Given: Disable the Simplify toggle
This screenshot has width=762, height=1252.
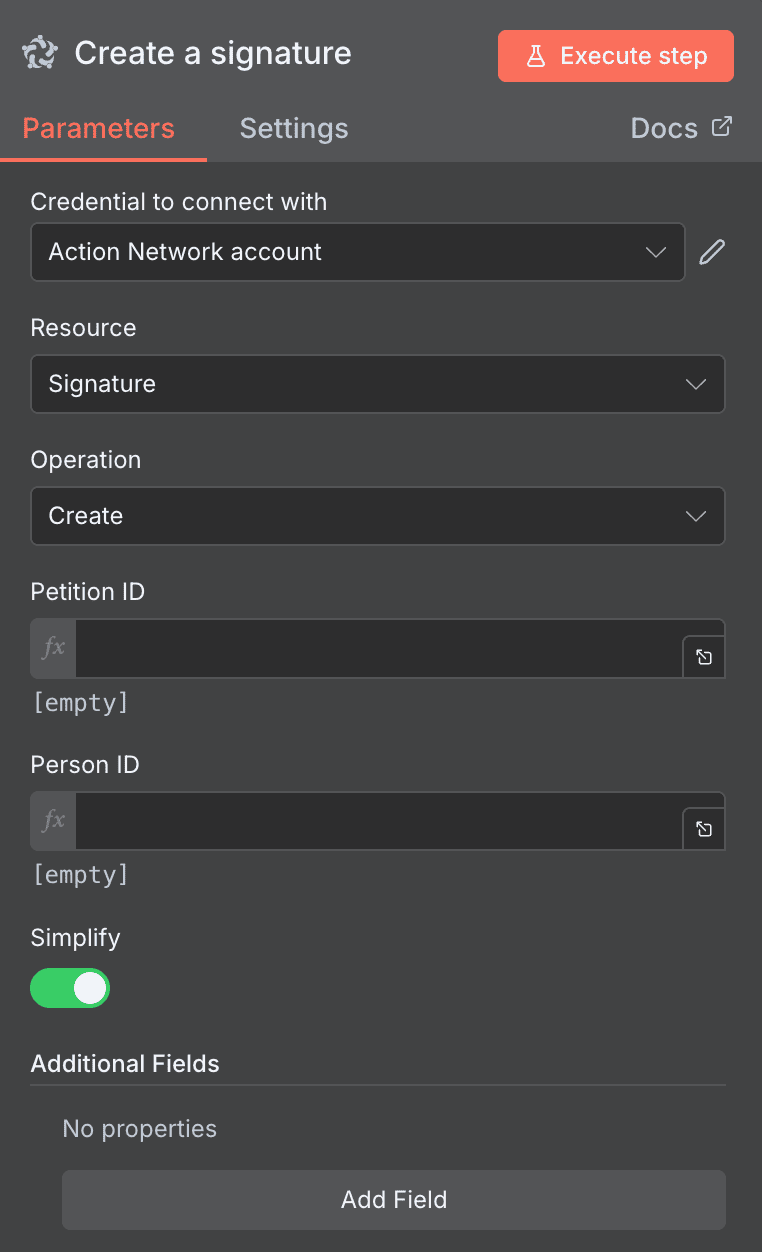Looking at the screenshot, I should 69,987.
